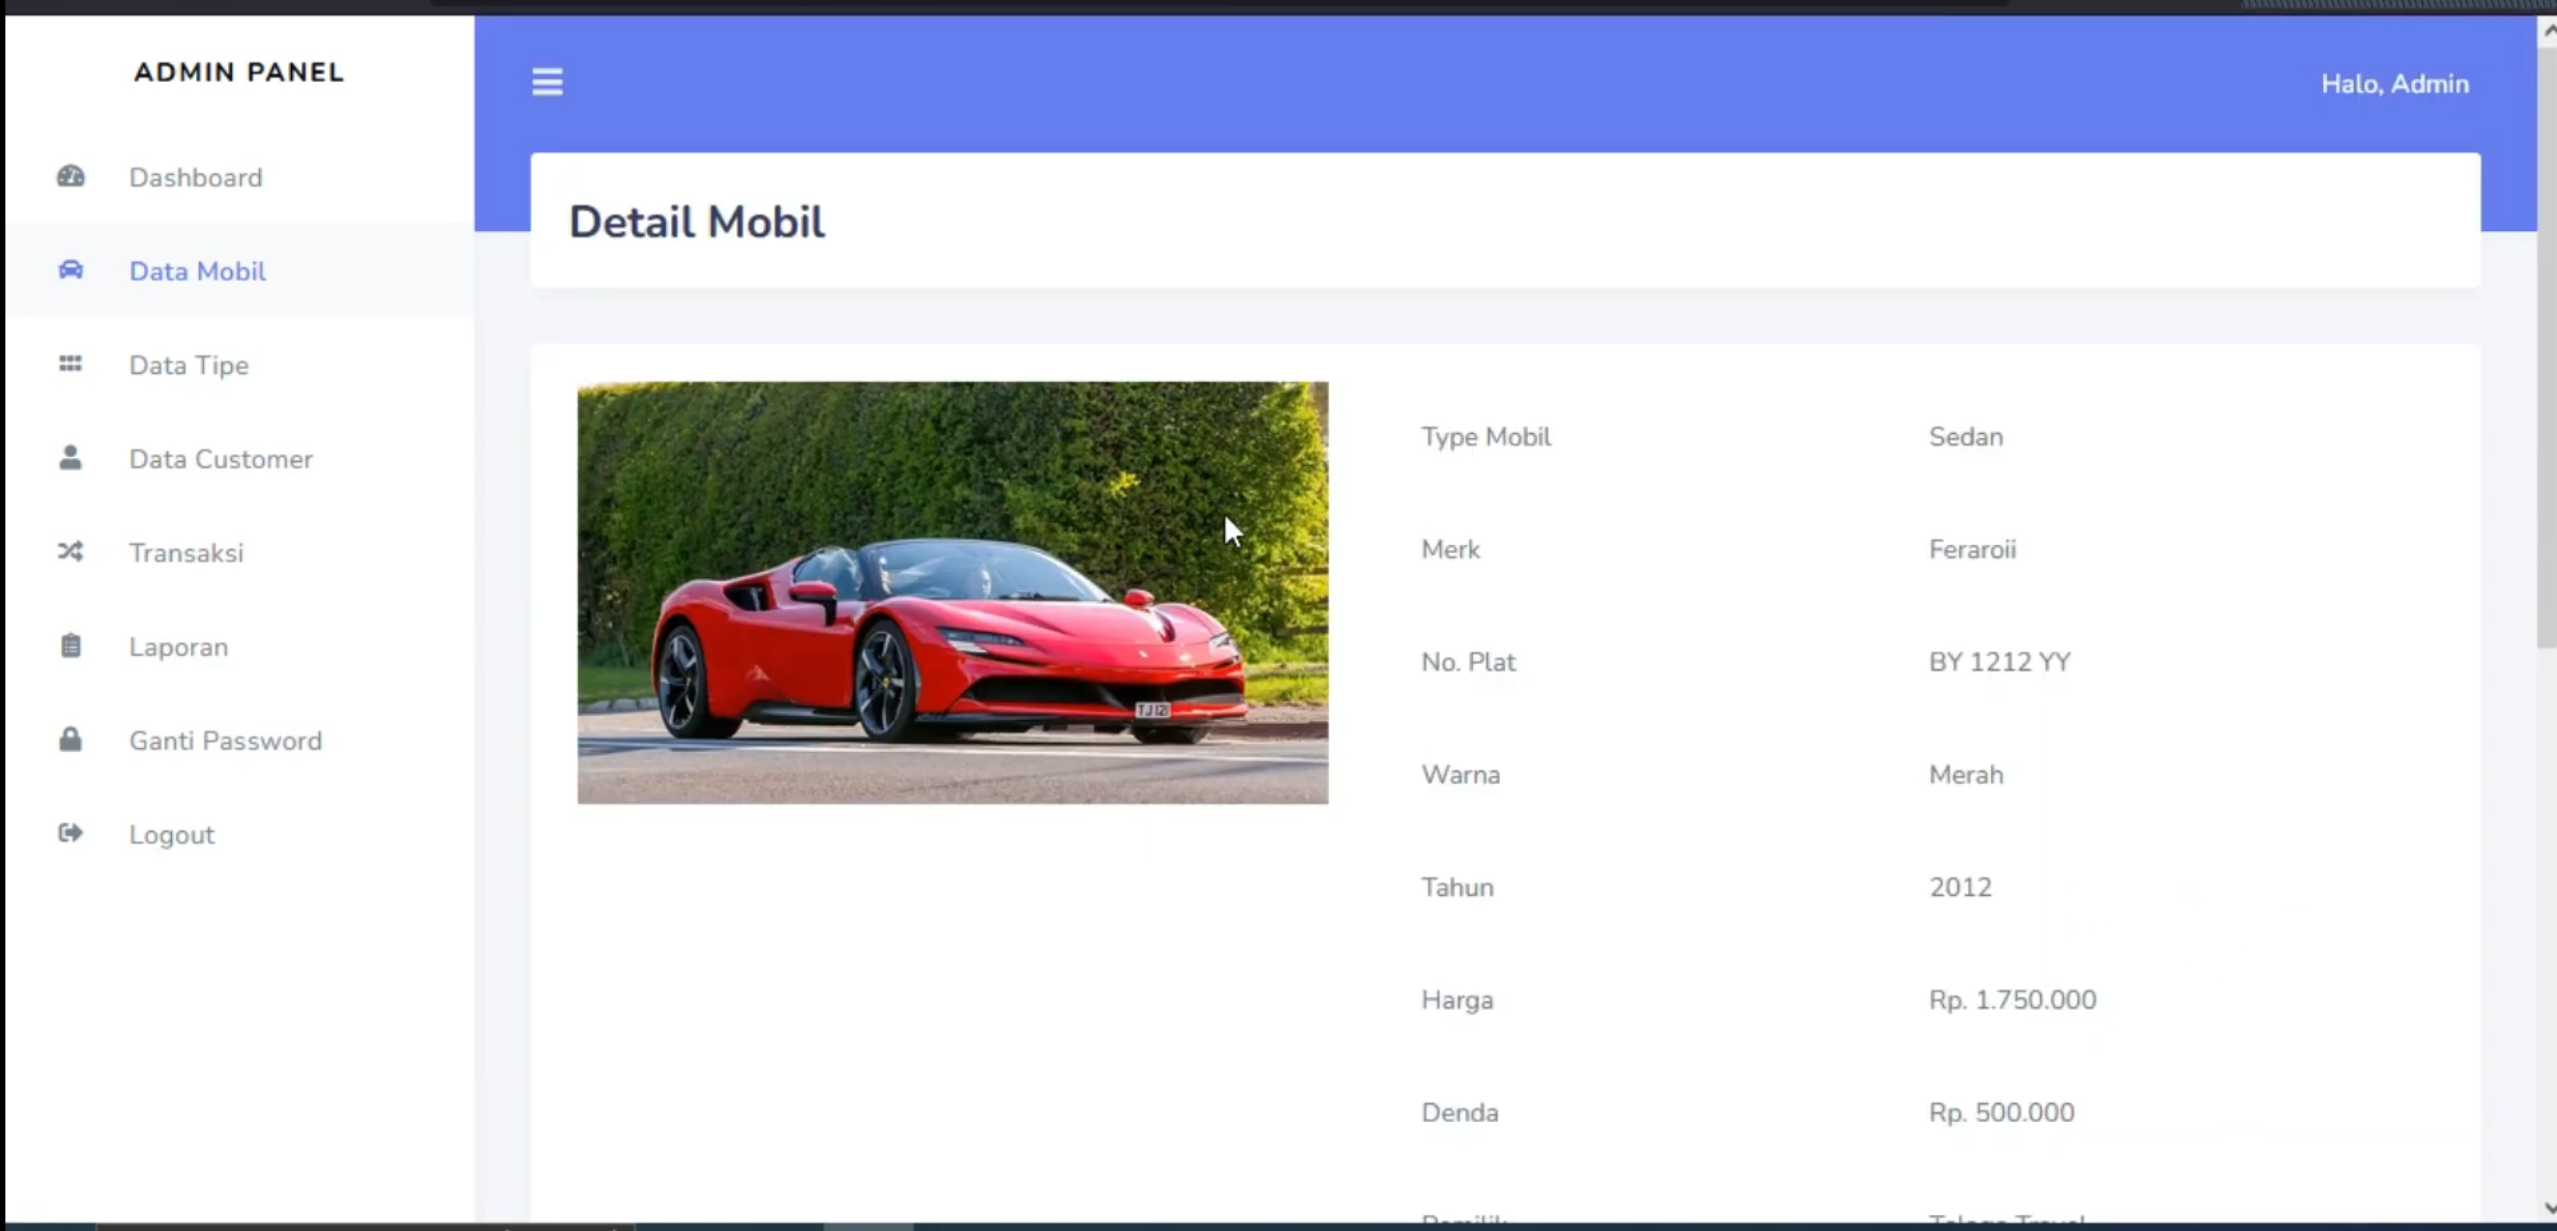This screenshot has height=1231, width=2557.
Task: Click the grid icon beside Data Tipe
Action: click(70, 364)
